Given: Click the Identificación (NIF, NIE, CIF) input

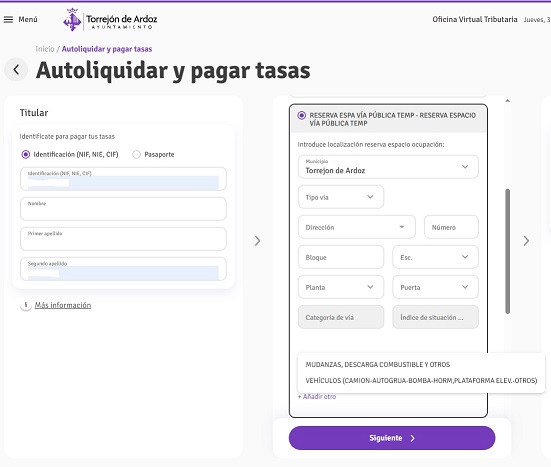Looking at the screenshot, I should [123, 179].
